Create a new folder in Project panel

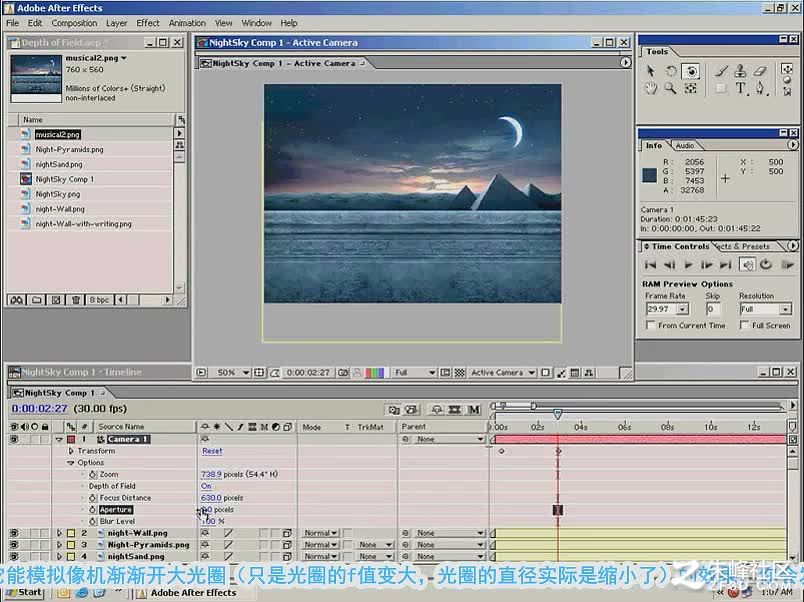(36, 300)
